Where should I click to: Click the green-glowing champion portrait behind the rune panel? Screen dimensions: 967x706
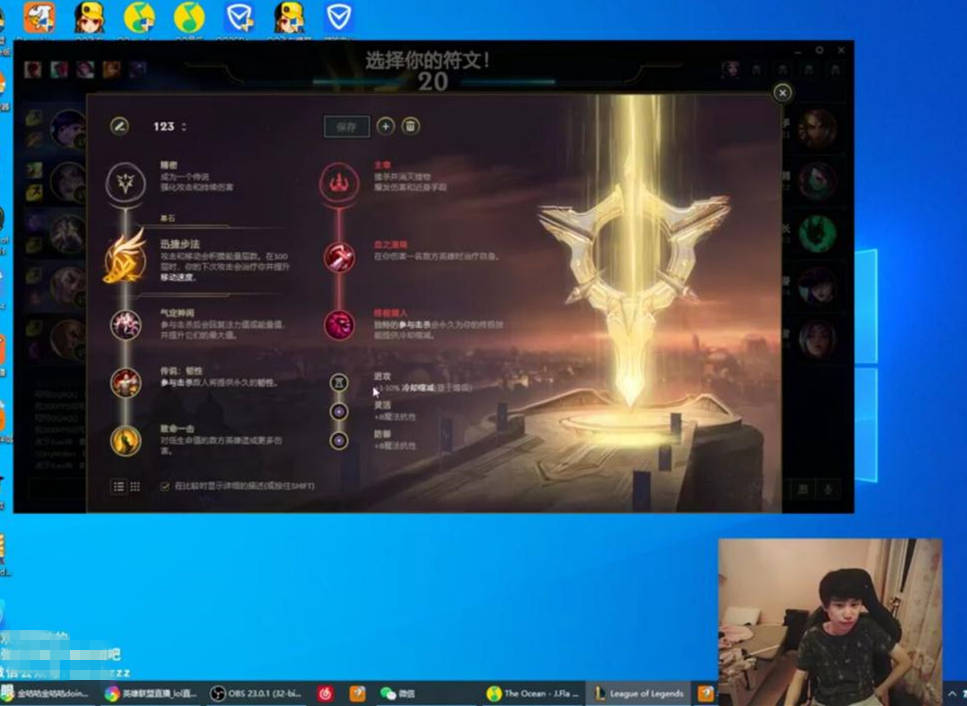[x=818, y=232]
